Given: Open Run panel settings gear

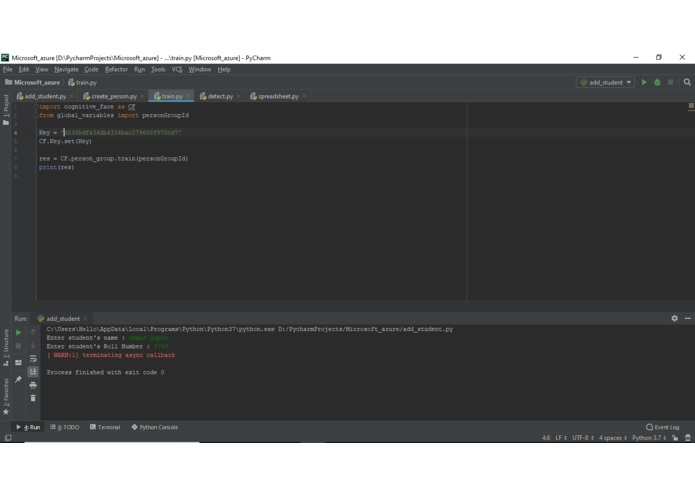Looking at the screenshot, I should click(675, 318).
